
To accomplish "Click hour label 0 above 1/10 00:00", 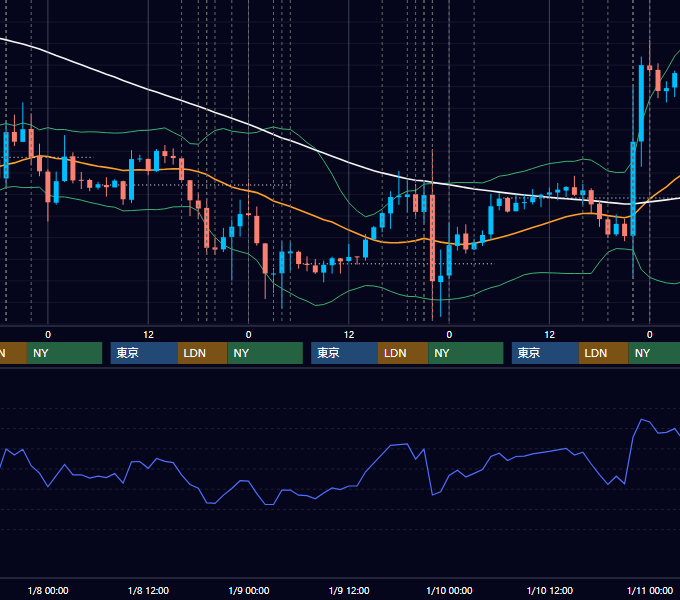I will point(449,335).
